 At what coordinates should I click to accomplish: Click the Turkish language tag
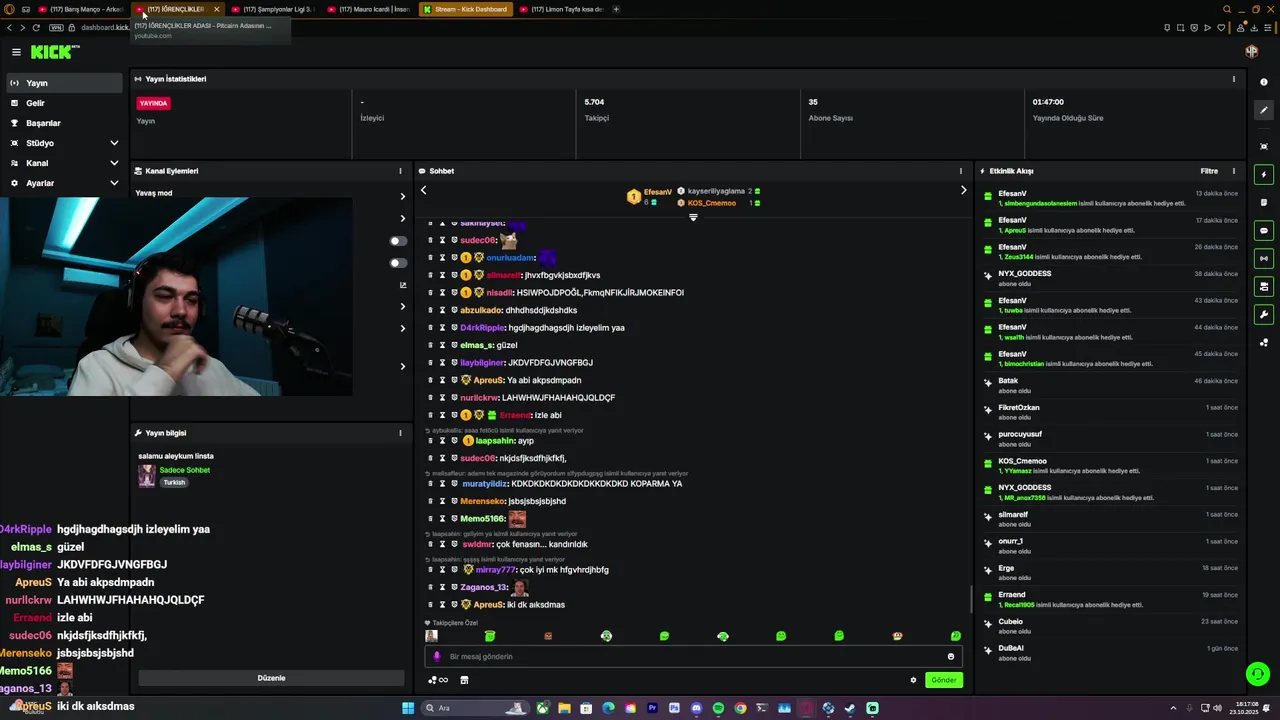(175, 482)
